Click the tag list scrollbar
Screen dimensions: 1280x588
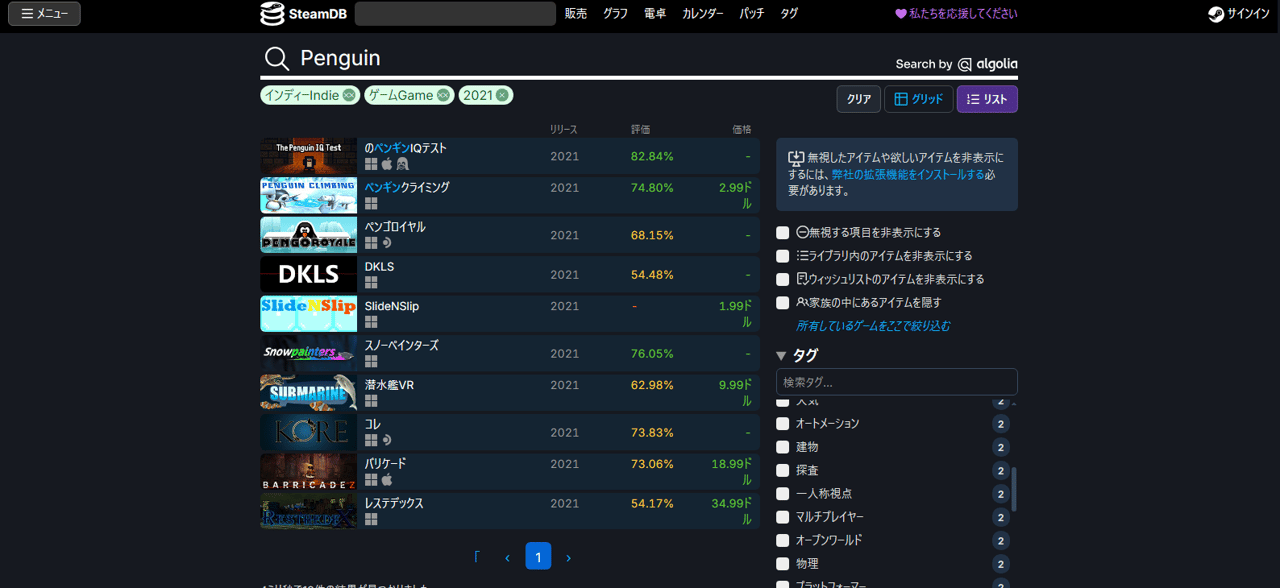pyautogui.click(x=1014, y=489)
